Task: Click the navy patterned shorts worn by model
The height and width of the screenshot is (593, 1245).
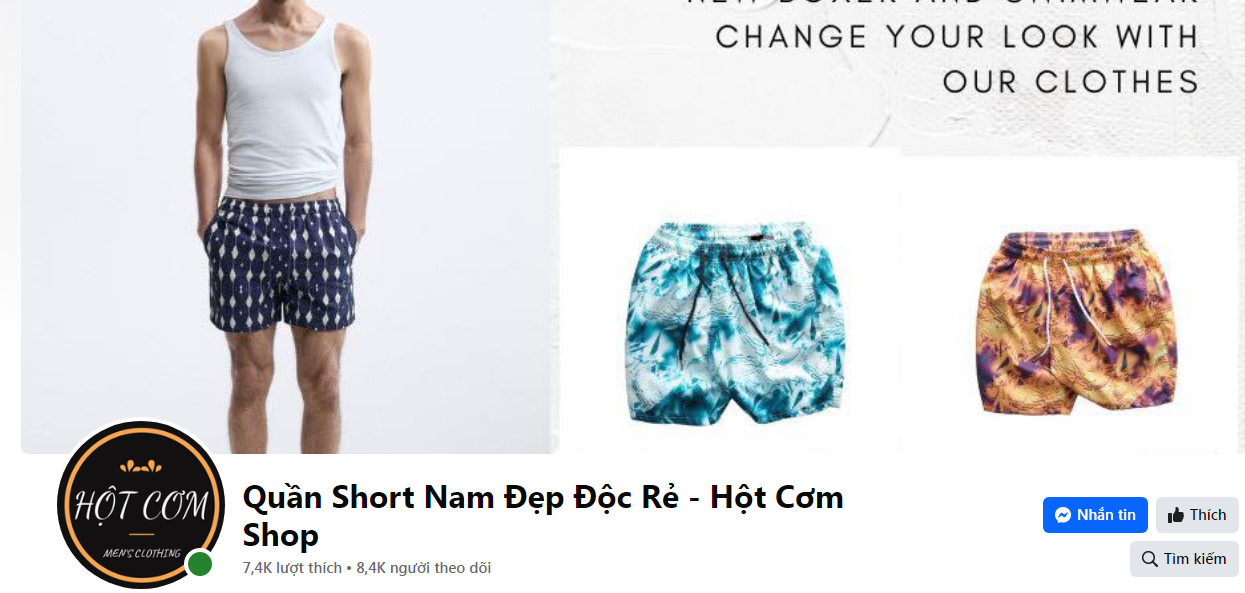Action: (282, 264)
